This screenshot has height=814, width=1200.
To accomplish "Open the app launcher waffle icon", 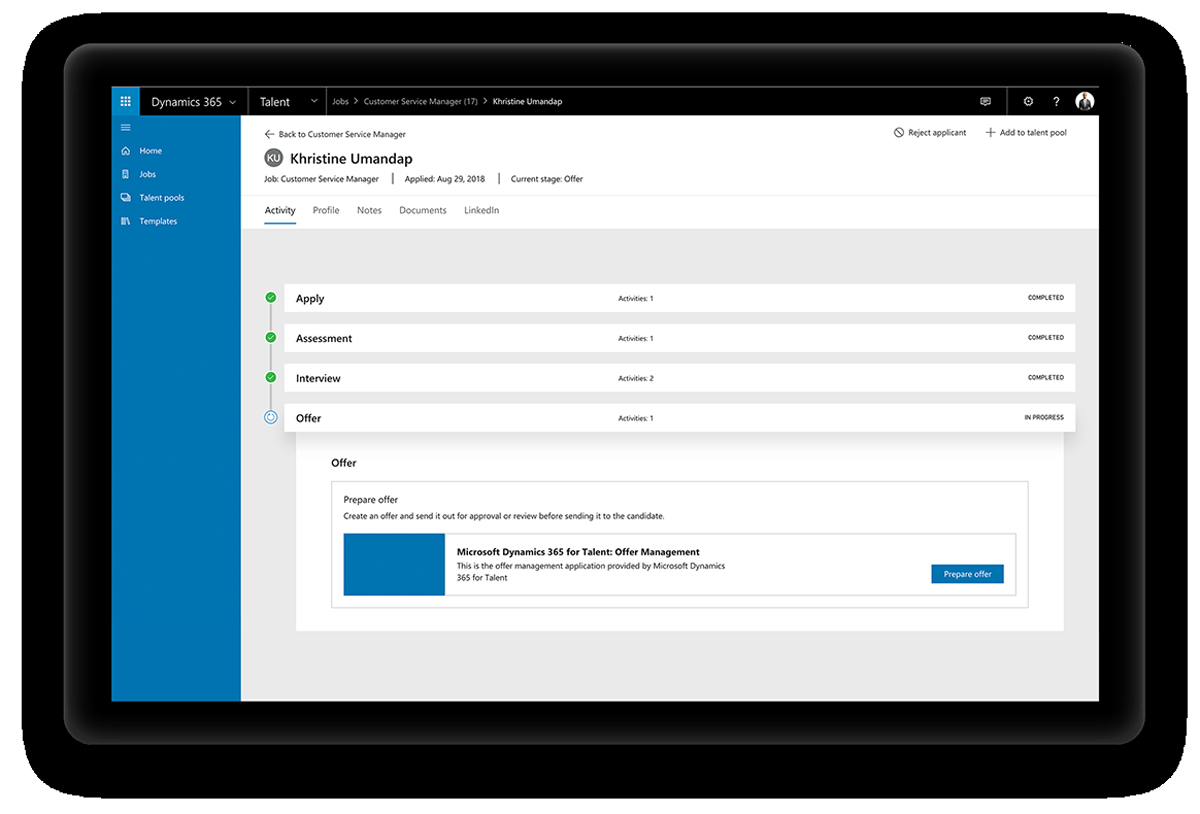I will (125, 101).
